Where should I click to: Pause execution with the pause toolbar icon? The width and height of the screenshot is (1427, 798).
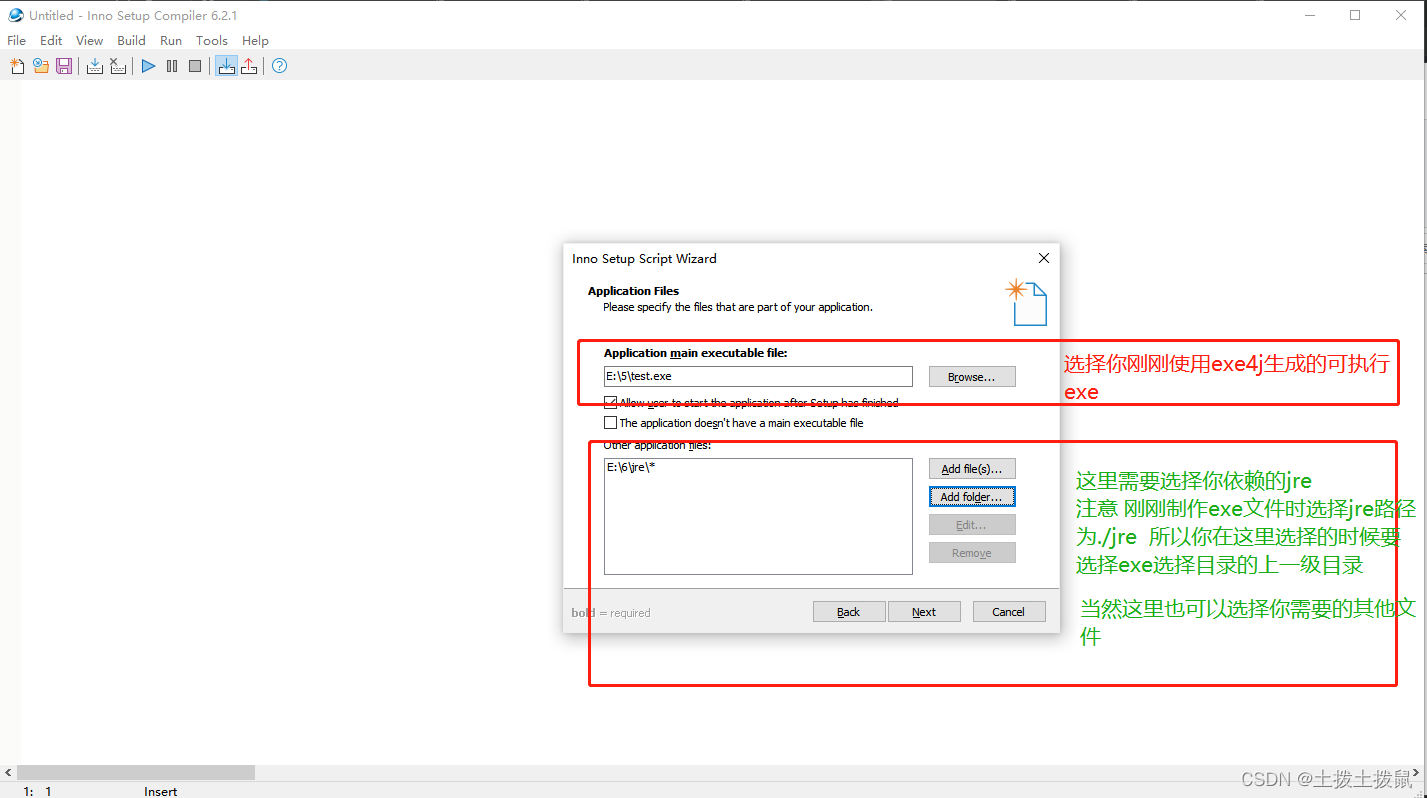[172, 66]
